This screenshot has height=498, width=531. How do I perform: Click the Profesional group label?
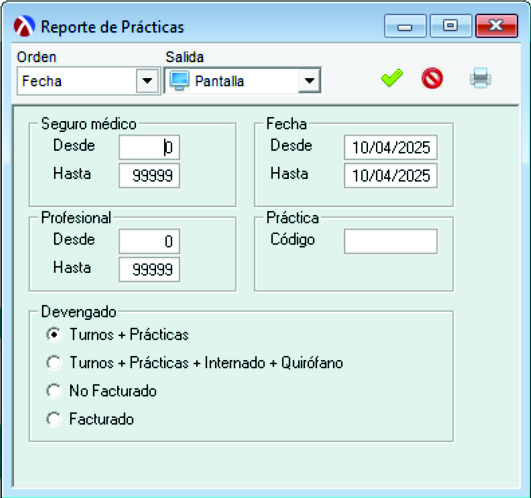click(76, 218)
